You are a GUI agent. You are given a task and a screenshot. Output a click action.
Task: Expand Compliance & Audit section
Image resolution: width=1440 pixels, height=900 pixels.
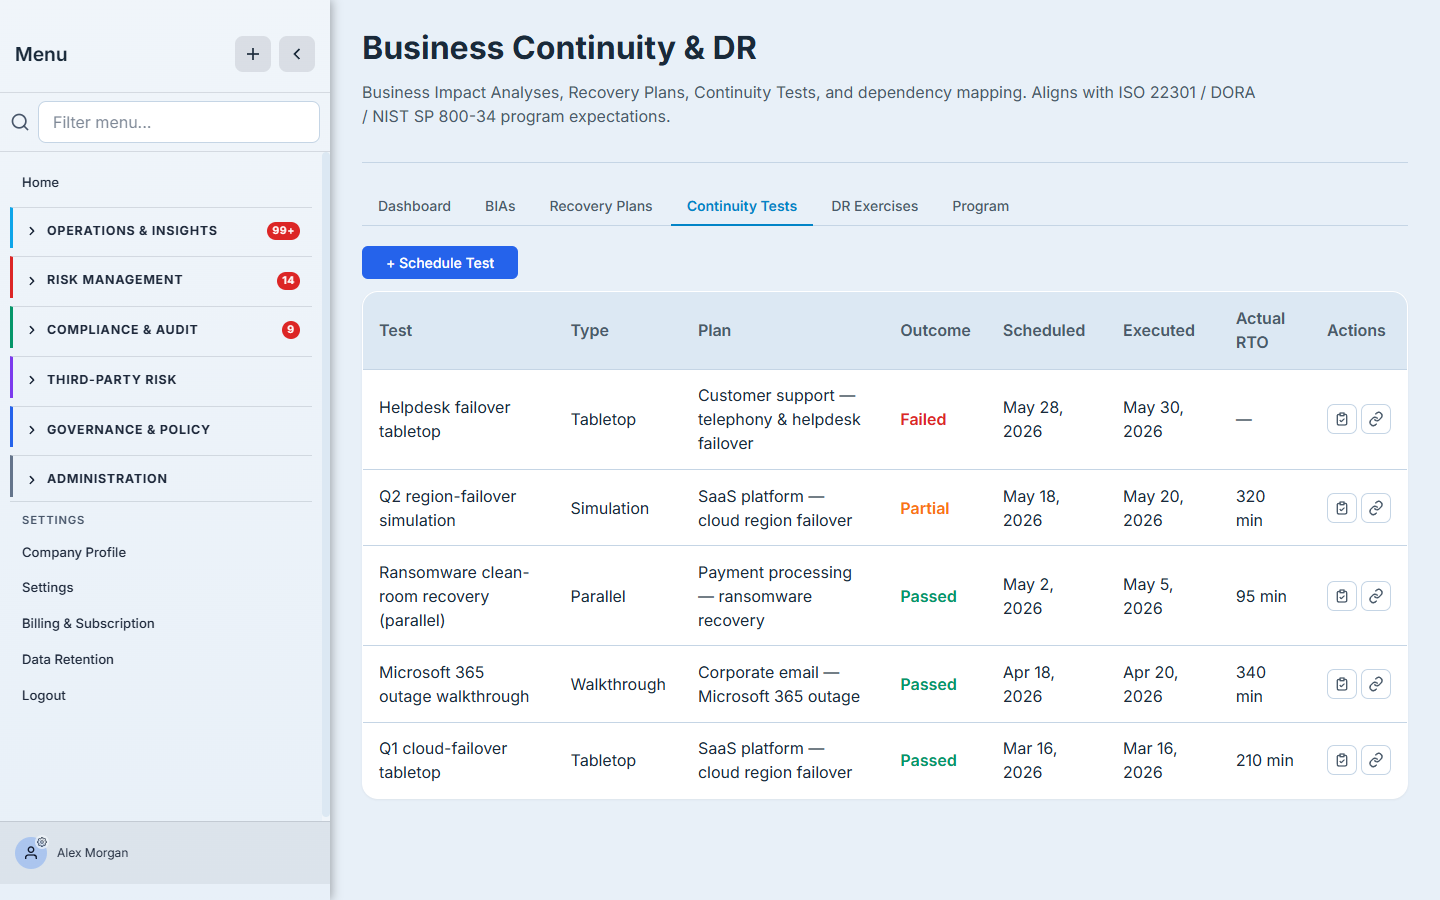162,330
